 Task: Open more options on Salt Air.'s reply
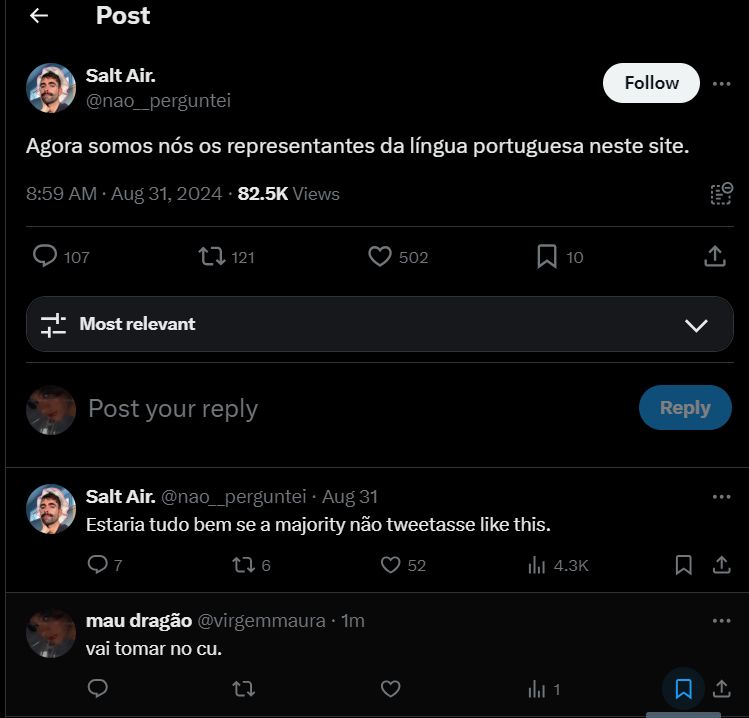point(721,497)
